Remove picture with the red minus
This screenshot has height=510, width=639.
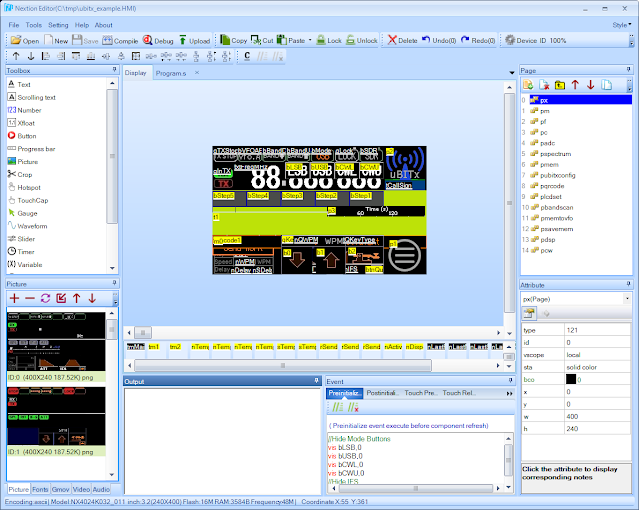30,298
